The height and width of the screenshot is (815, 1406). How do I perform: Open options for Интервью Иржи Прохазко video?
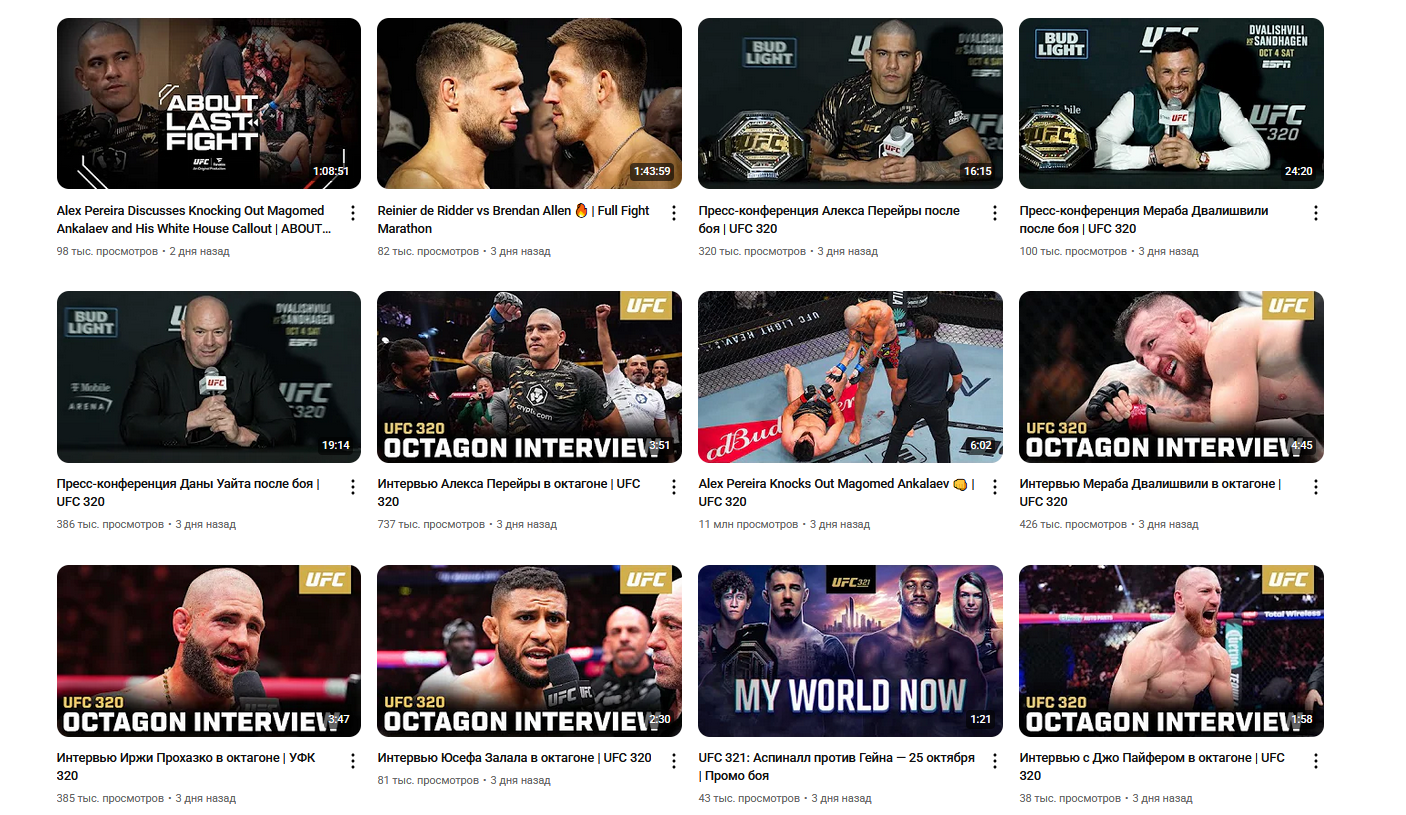pyautogui.click(x=352, y=760)
